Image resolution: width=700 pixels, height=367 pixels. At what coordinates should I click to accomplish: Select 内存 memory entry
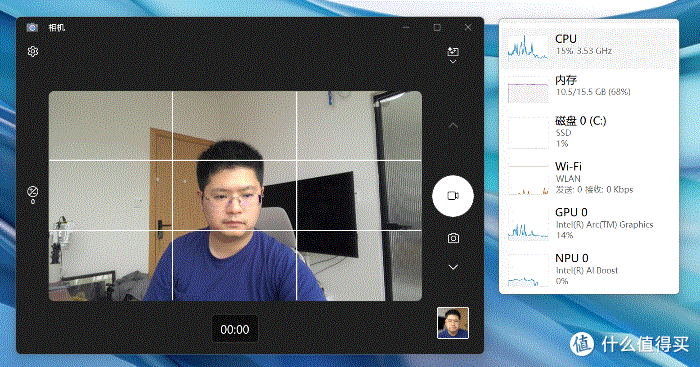tap(589, 88)
